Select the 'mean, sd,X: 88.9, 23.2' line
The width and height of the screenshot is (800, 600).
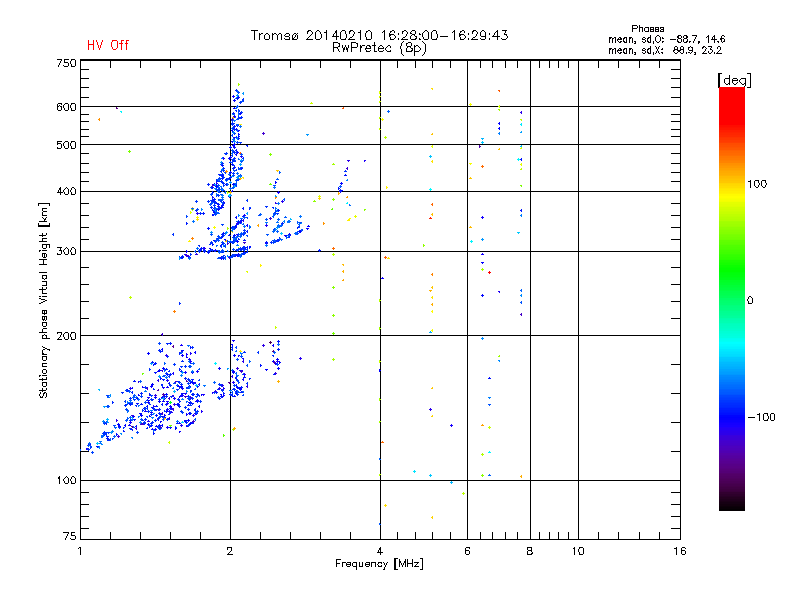665,50
